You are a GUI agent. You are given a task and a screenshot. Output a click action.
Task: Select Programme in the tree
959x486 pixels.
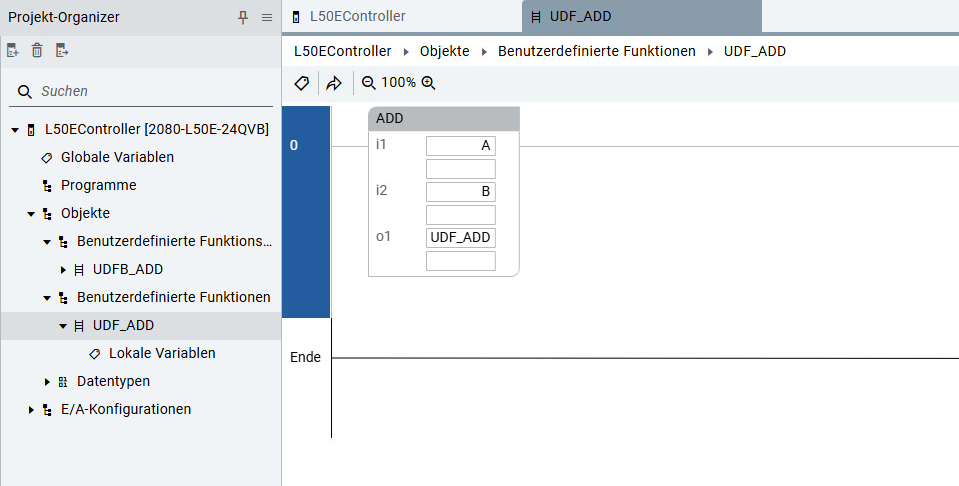pos(98,185)
